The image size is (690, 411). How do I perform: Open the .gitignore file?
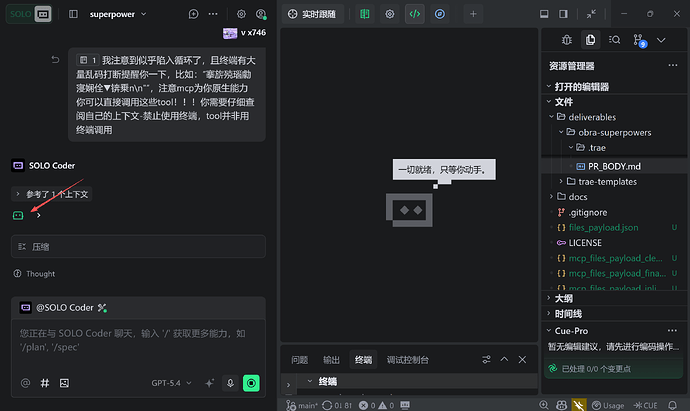pos(587,213)
